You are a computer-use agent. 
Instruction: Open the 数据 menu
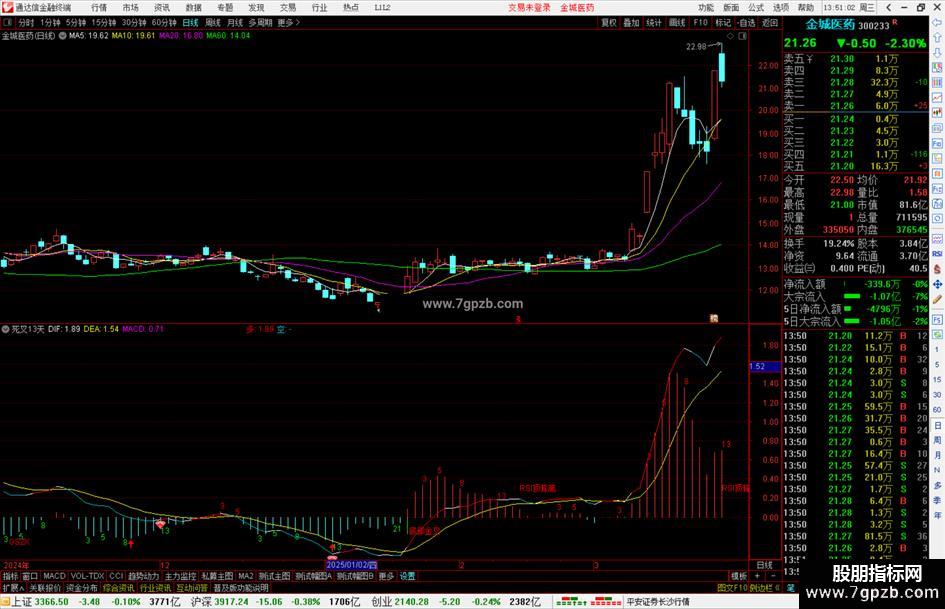coord(193,8)
